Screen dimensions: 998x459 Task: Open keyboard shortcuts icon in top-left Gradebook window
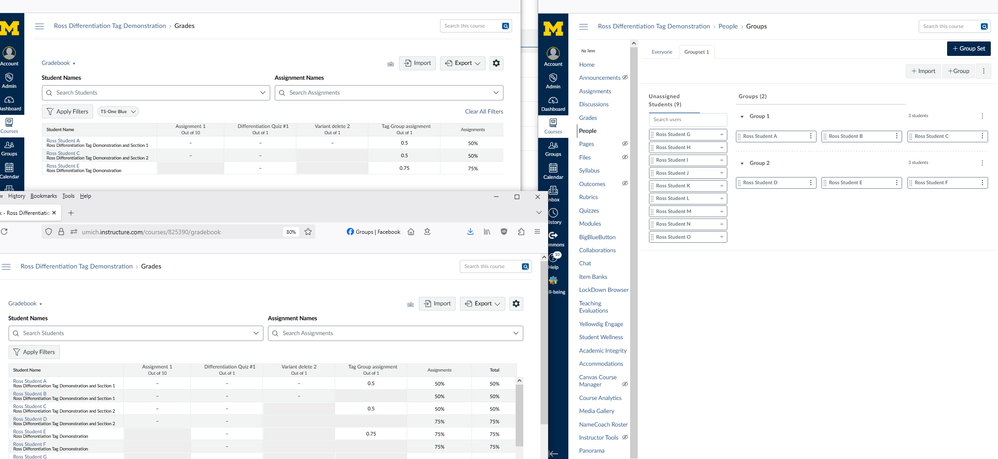390,64
